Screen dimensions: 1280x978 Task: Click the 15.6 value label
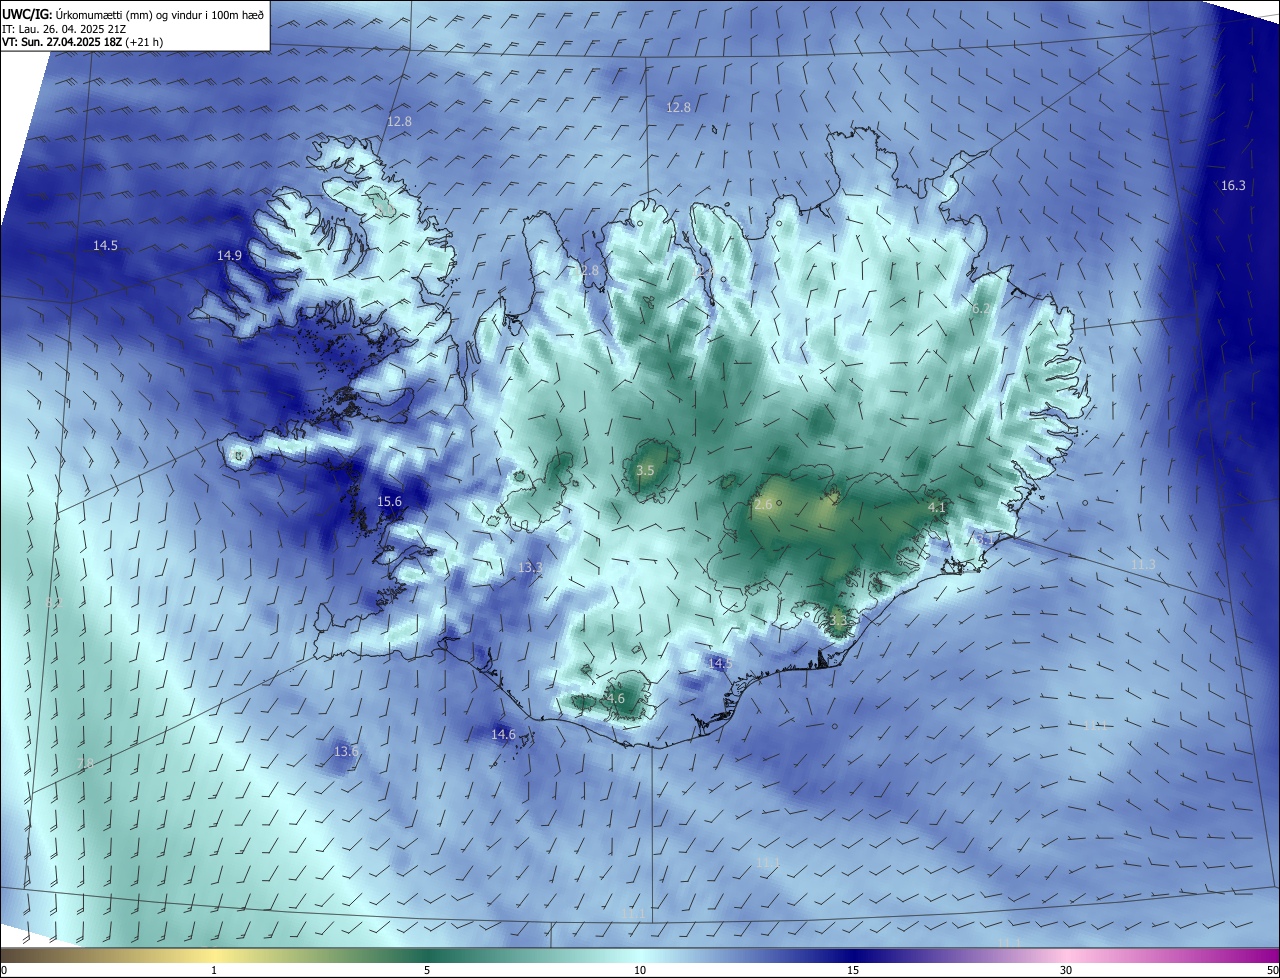click(389, 501)
